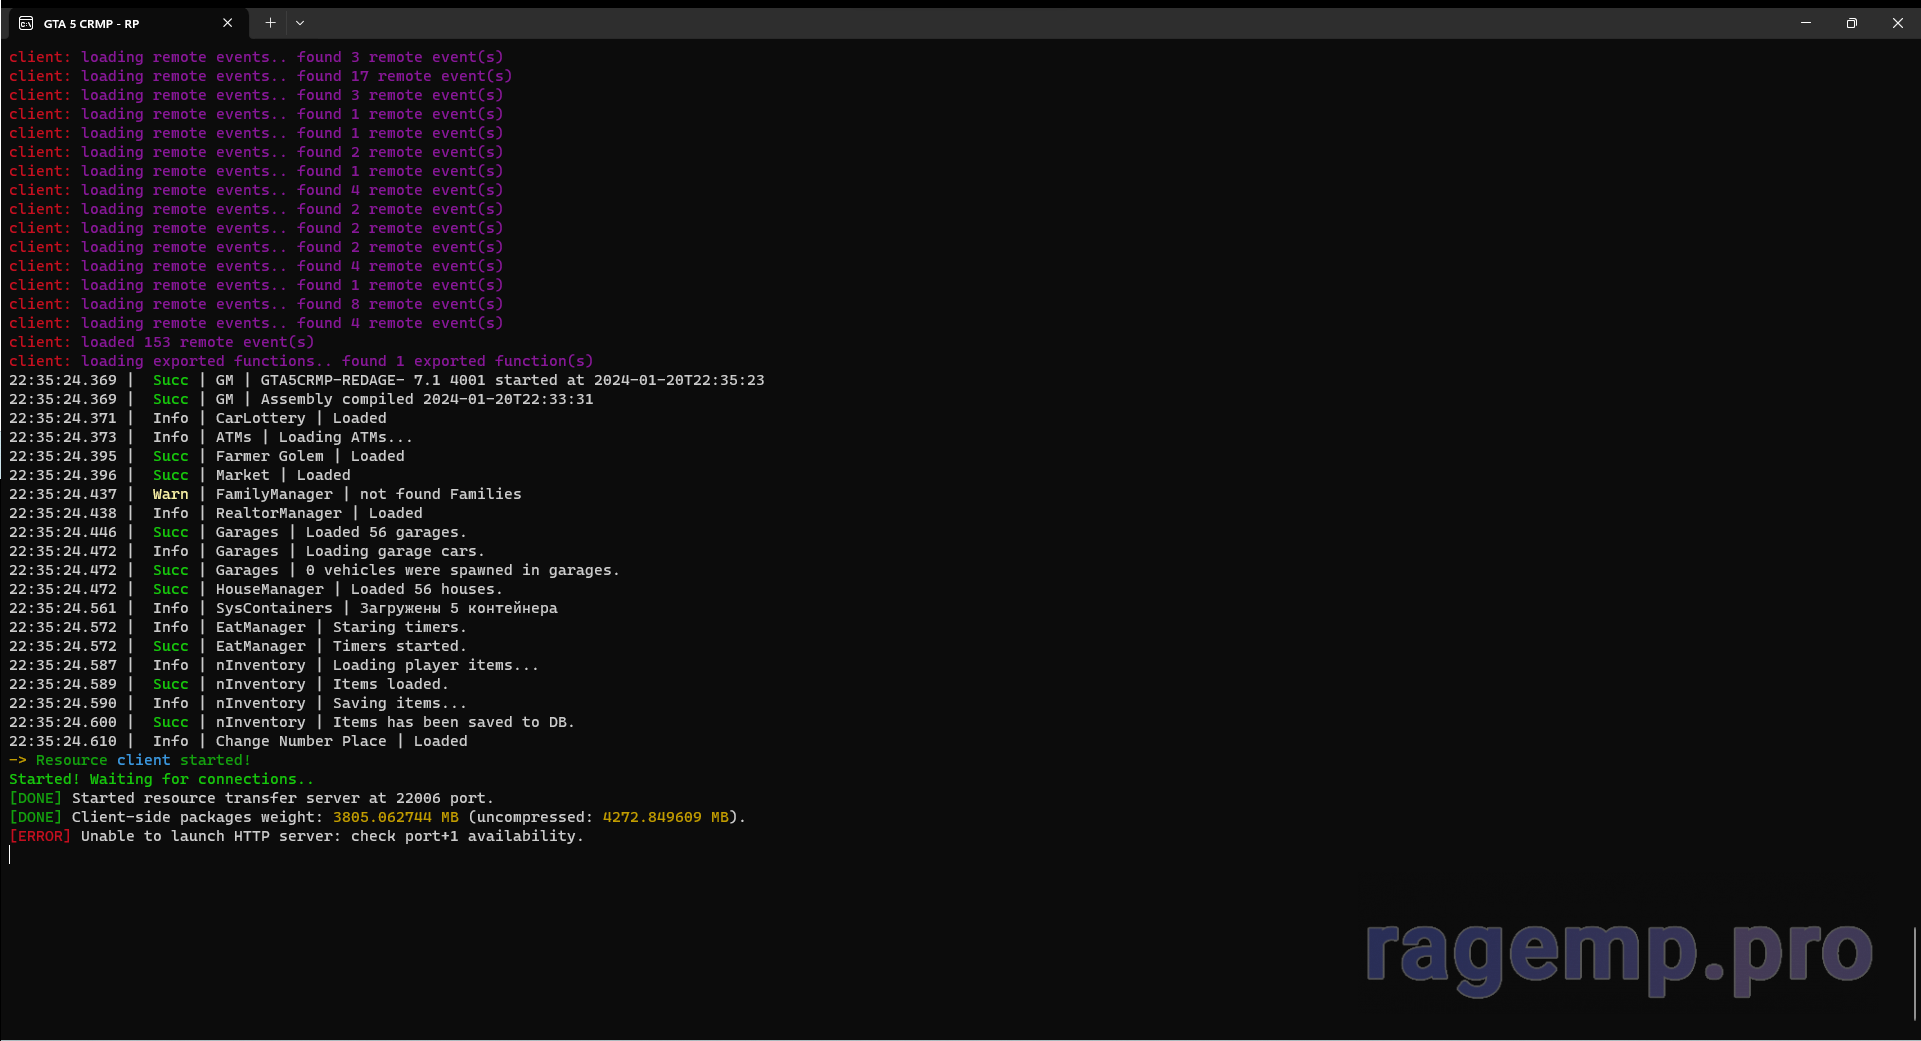The image size is (1921, 1041).
Task: Click '0 vehicles were spawned in garages.' text
Action: tap(462, 570)
